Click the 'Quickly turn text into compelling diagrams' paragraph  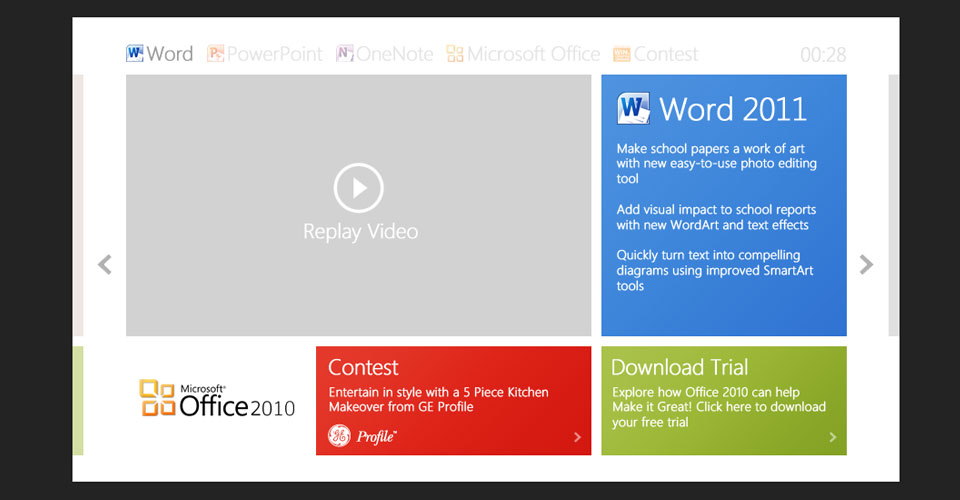tap(714, 271)
